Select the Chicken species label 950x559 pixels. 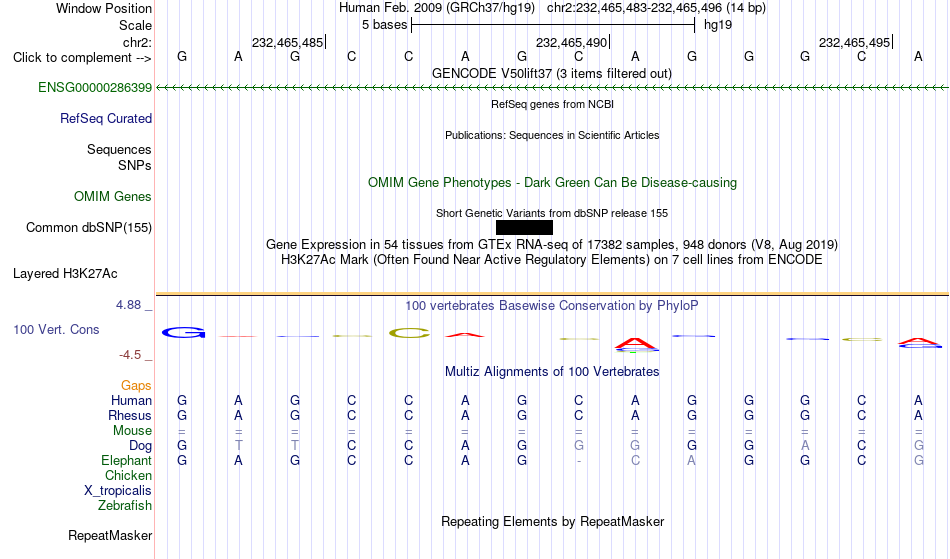[x=128, y=475]
